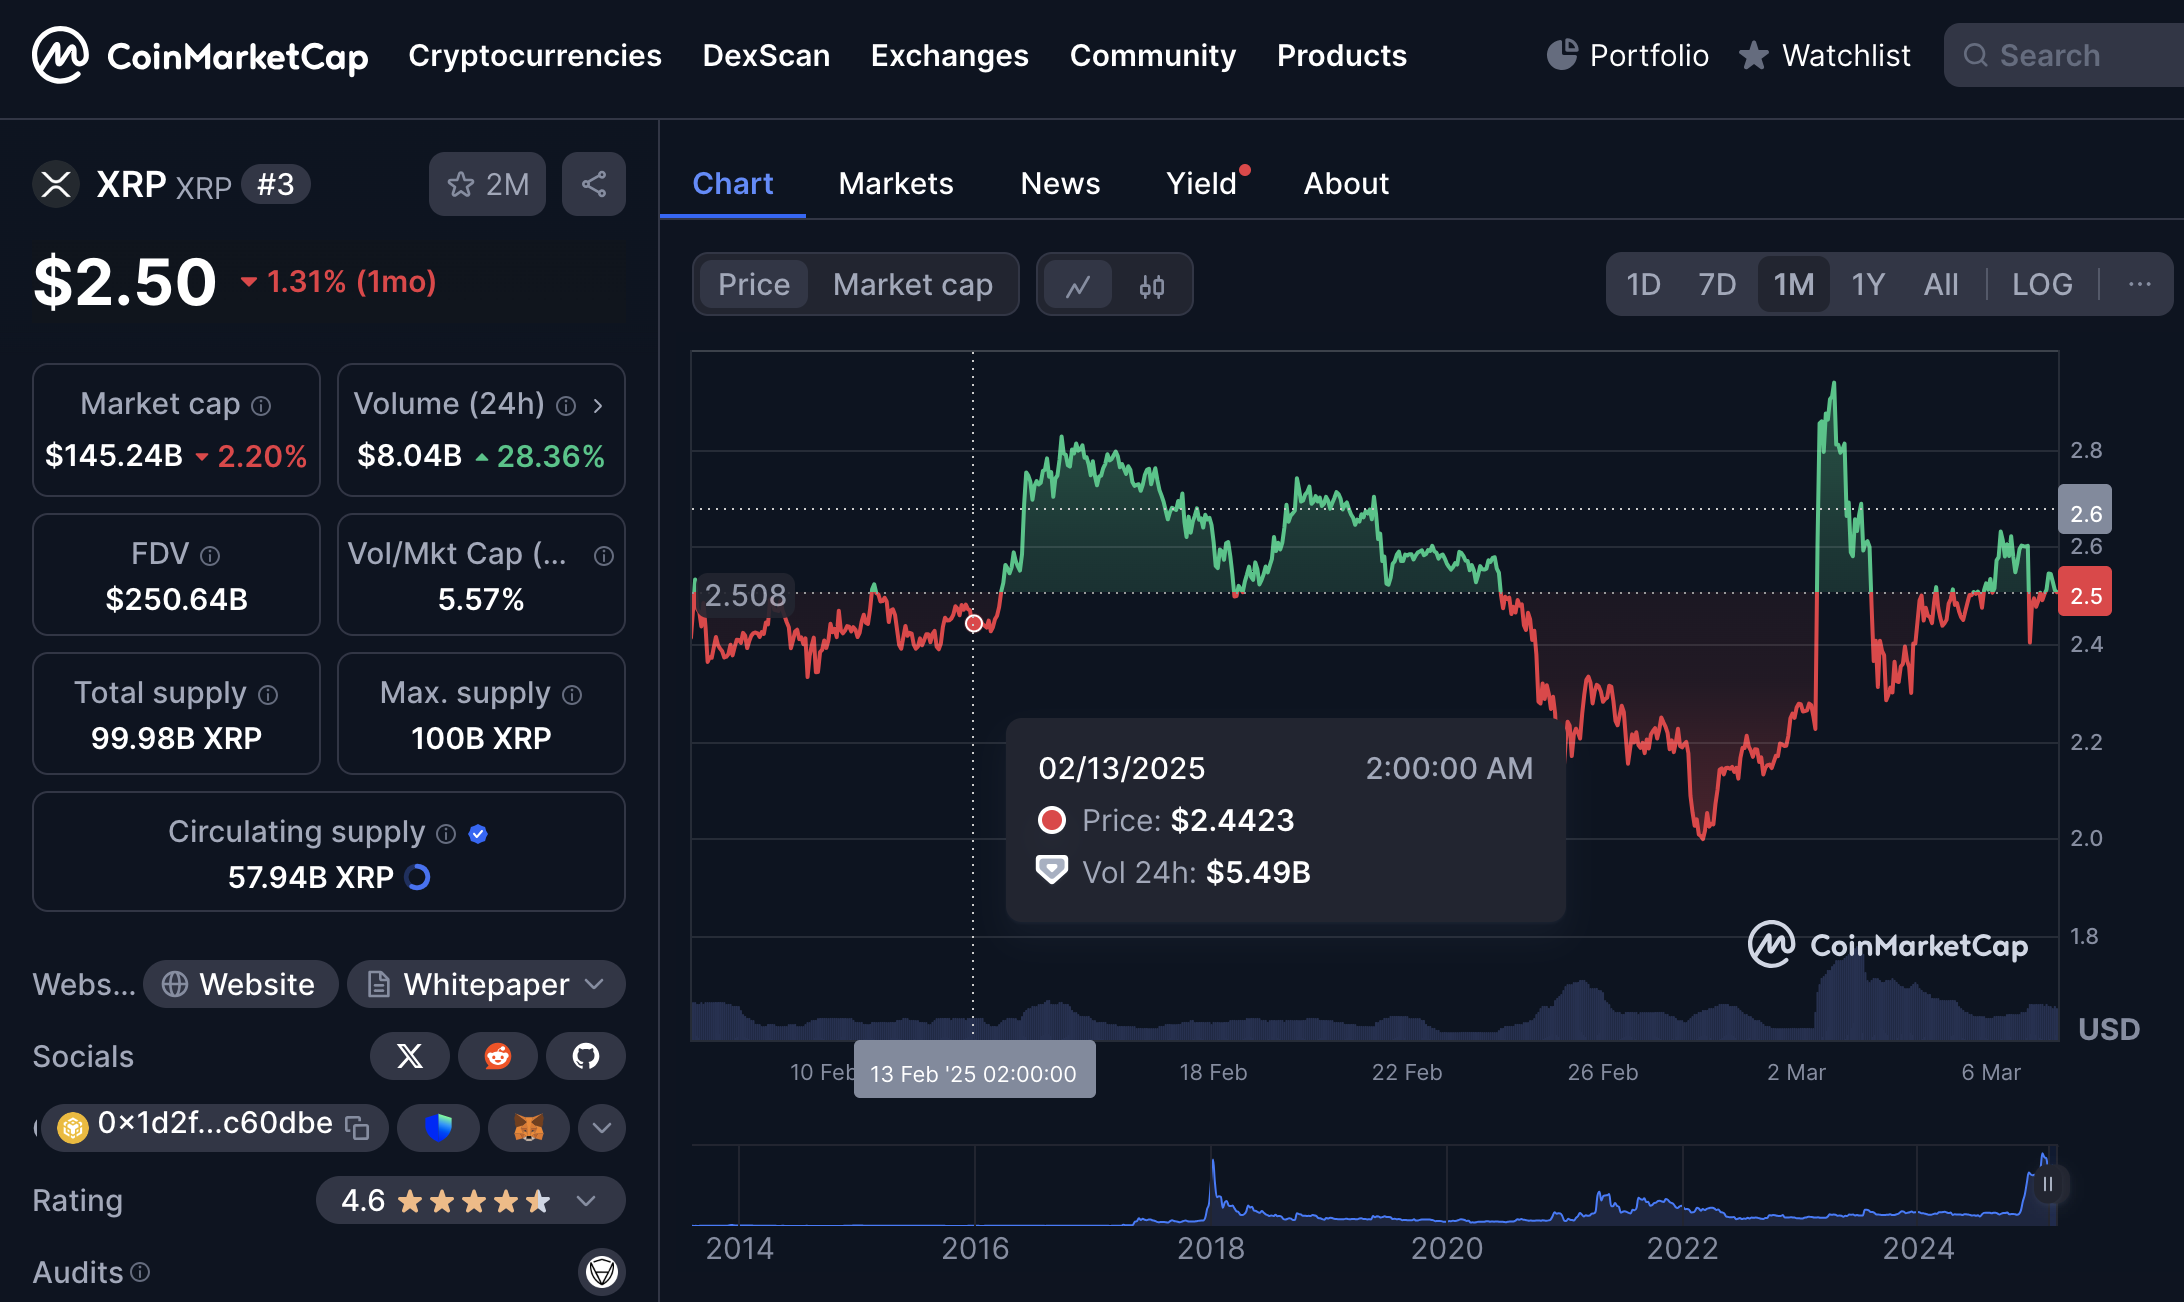Expand the Whitepaper dropdown
Screen dimensions: 2184x1302
(x=595, y=984)
